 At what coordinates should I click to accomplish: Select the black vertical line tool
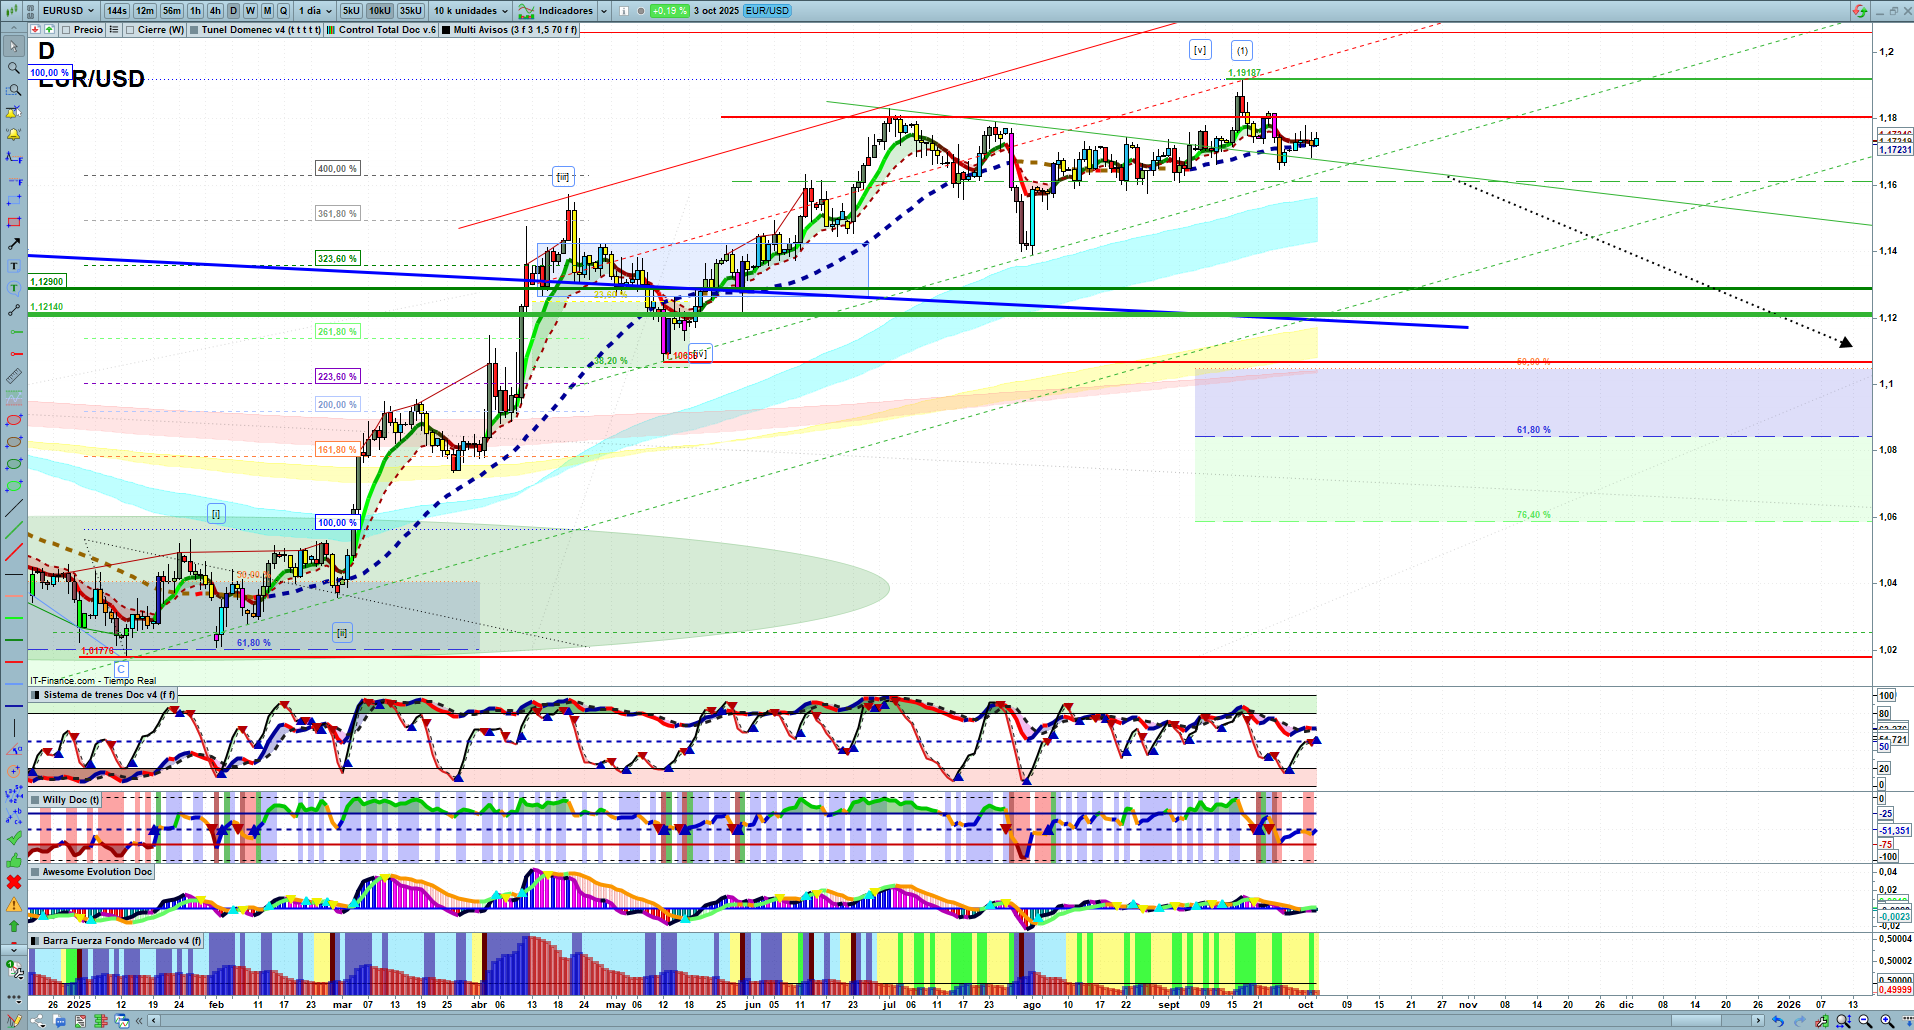click(x=14, y=728)
